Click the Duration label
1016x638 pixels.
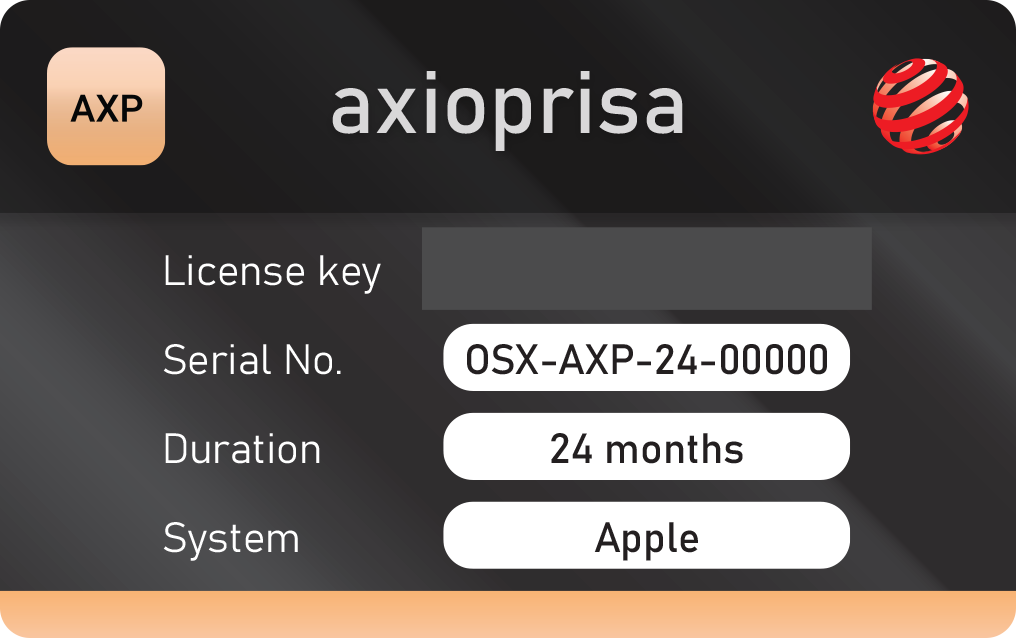click(242, 449)
